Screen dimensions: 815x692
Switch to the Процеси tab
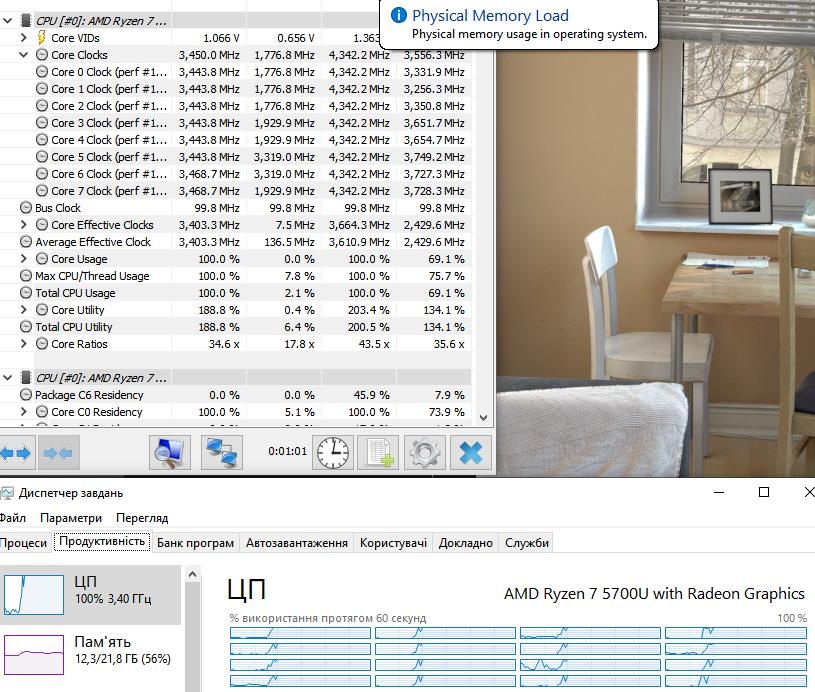(x=23, y=543)
